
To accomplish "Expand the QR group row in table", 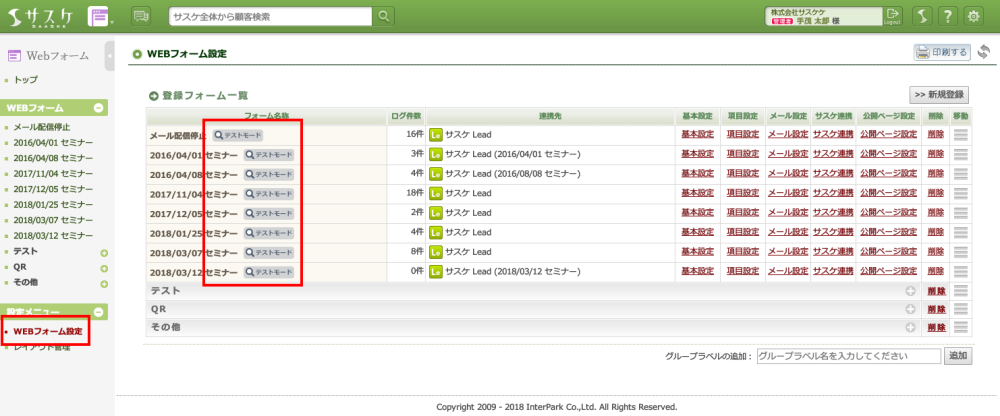I will [x=910, y=309].
